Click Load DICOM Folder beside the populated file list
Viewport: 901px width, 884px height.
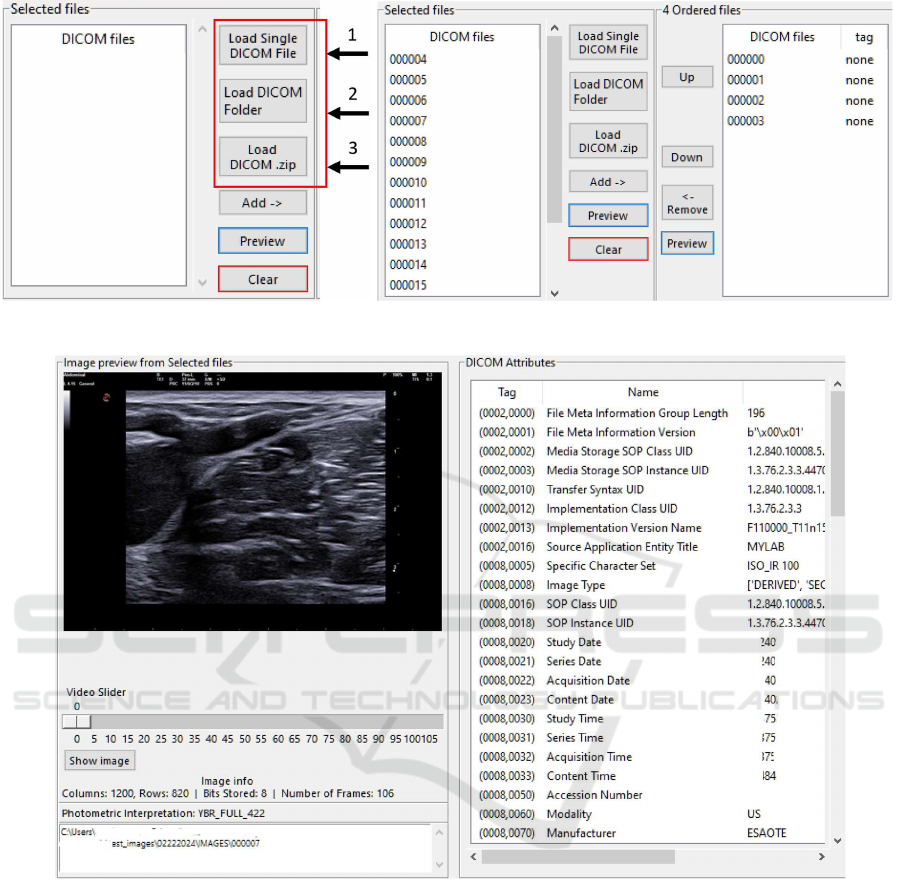point(608,91)
